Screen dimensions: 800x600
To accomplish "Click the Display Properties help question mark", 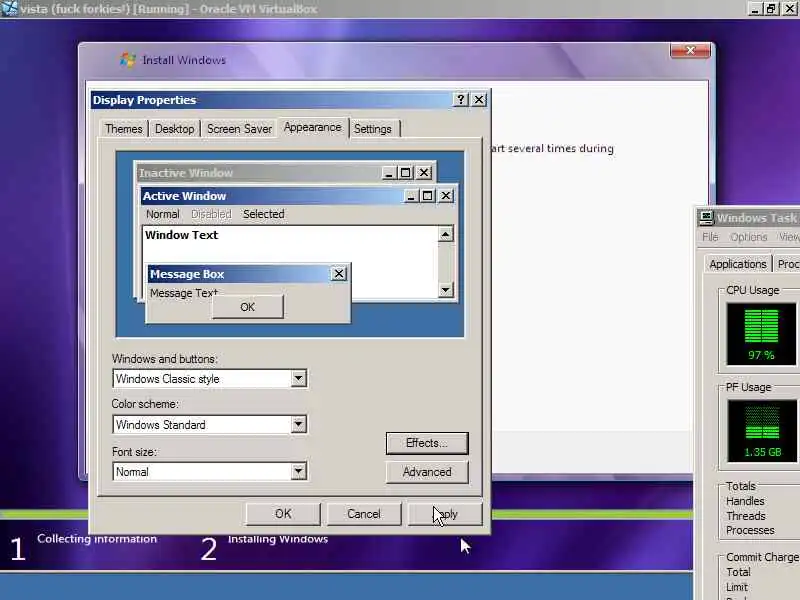I will [461, 99].
